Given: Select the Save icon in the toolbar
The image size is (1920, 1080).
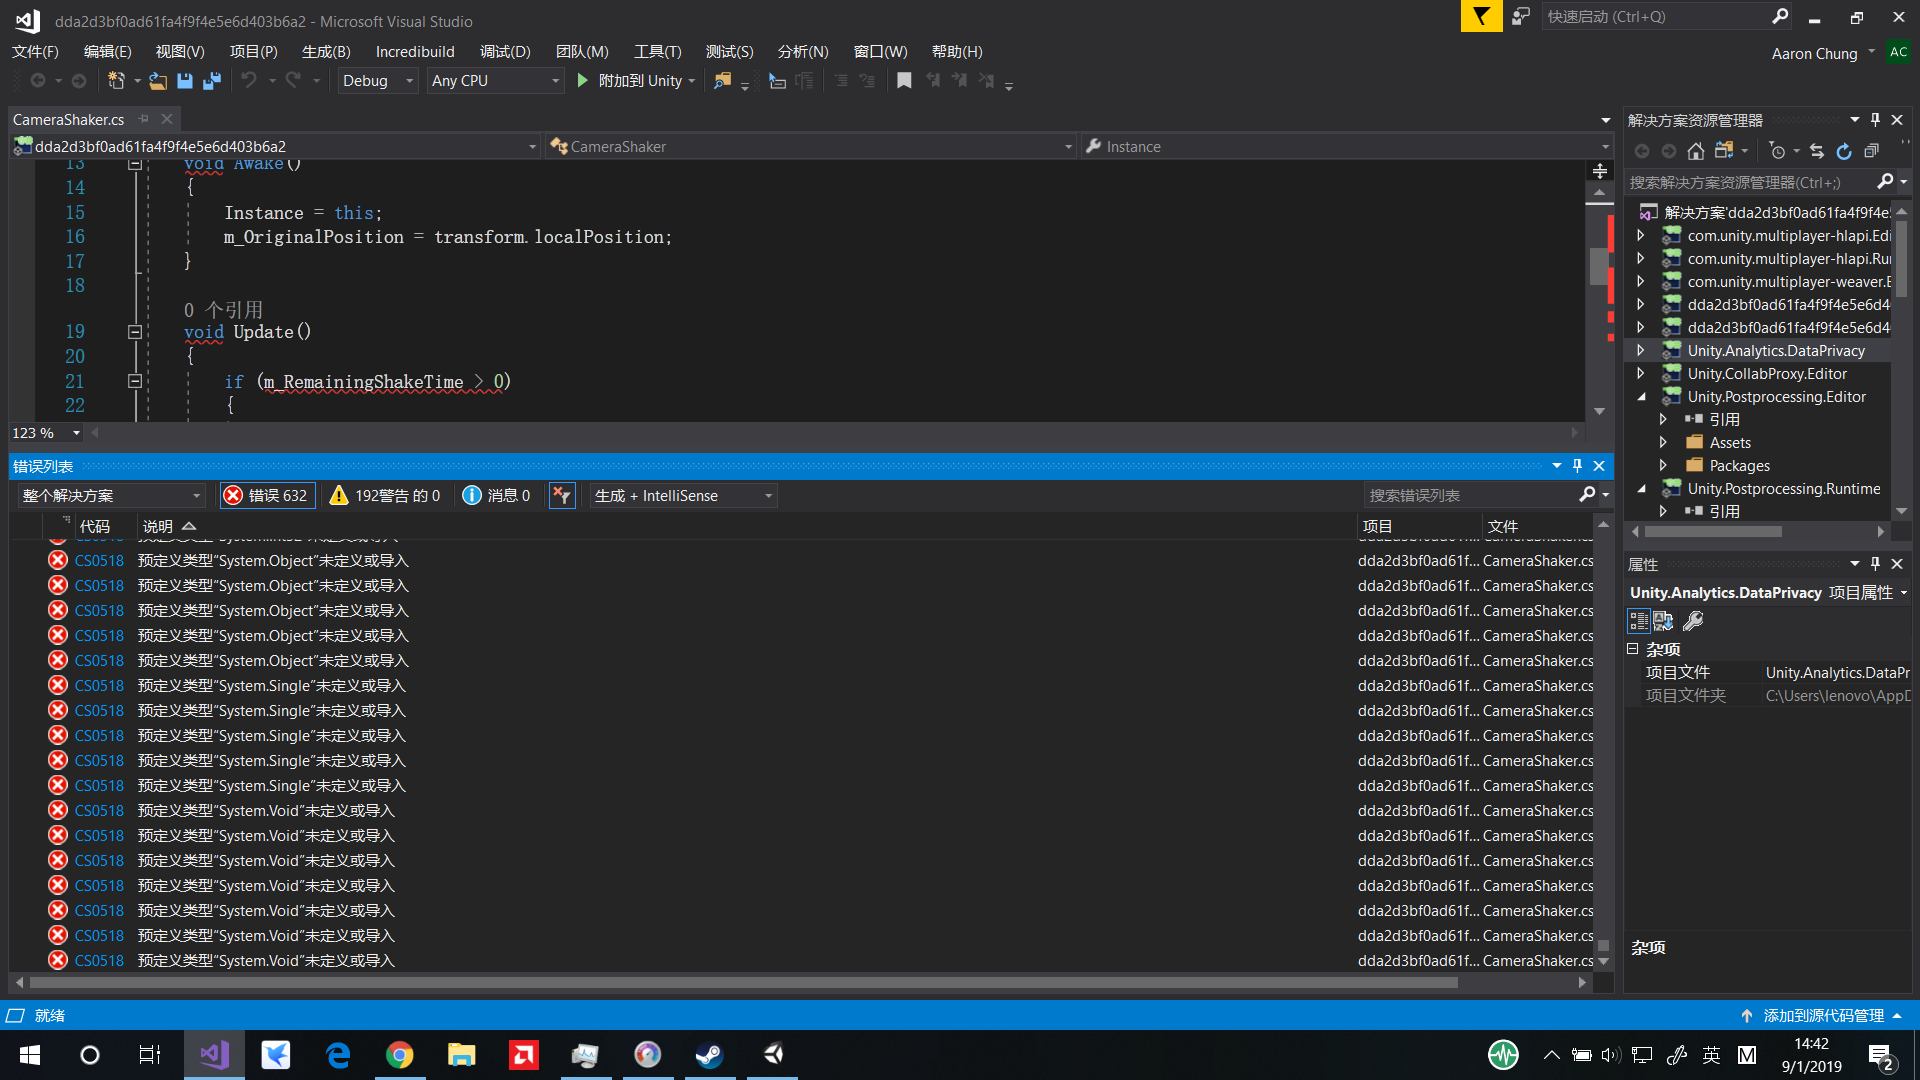Looking at the screenshot, I should 184,80.
